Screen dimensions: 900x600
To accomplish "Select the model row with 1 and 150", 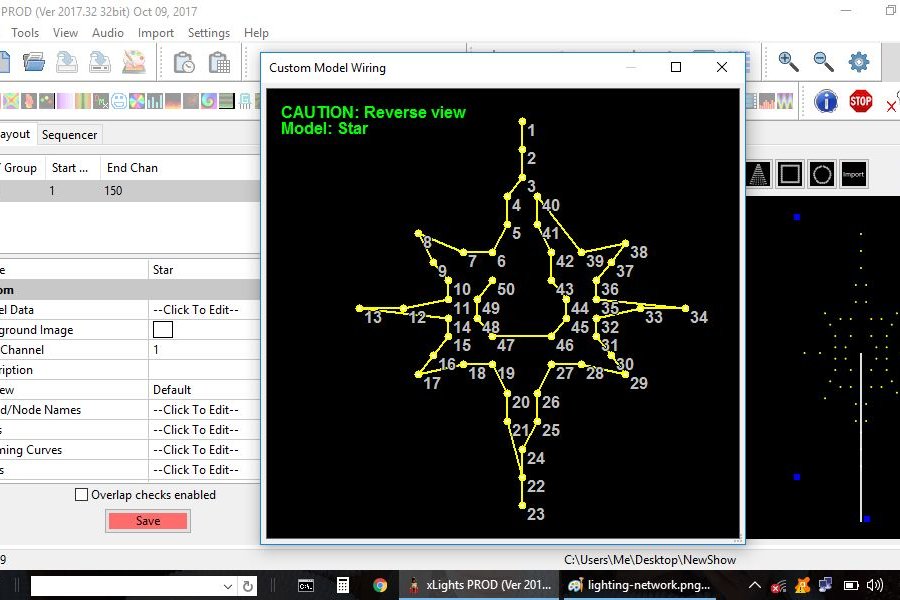I will point(130,191).
